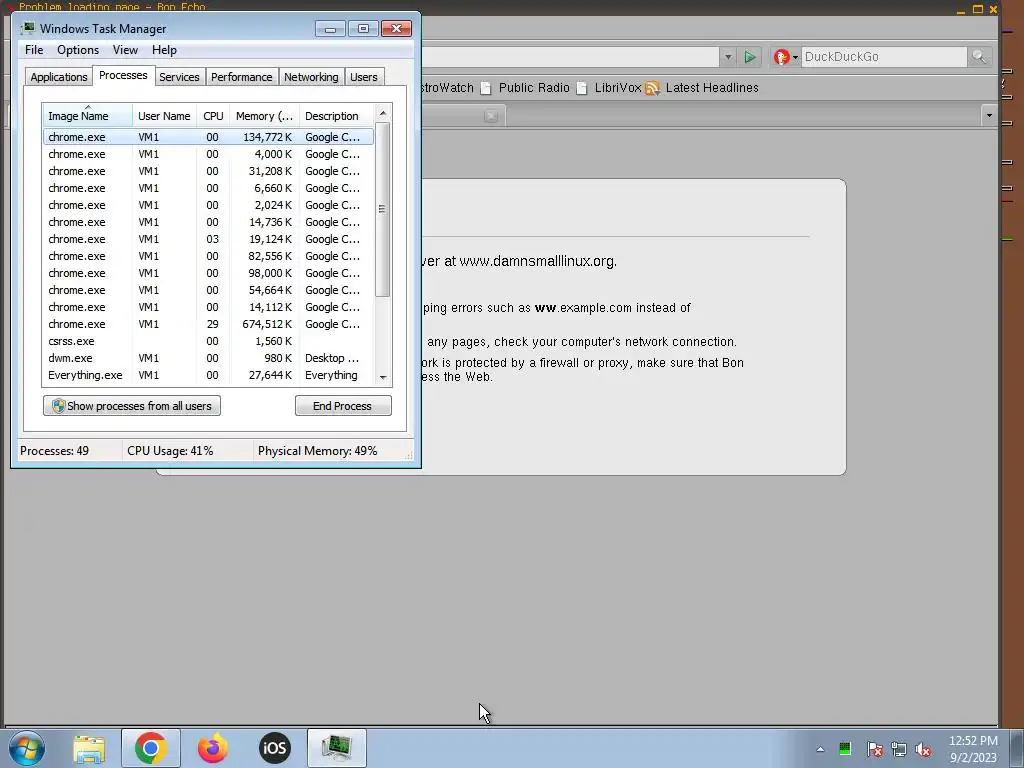Open the Task Manager Options menu
This screenshot has height=768, width=1024.
point(78,50)
